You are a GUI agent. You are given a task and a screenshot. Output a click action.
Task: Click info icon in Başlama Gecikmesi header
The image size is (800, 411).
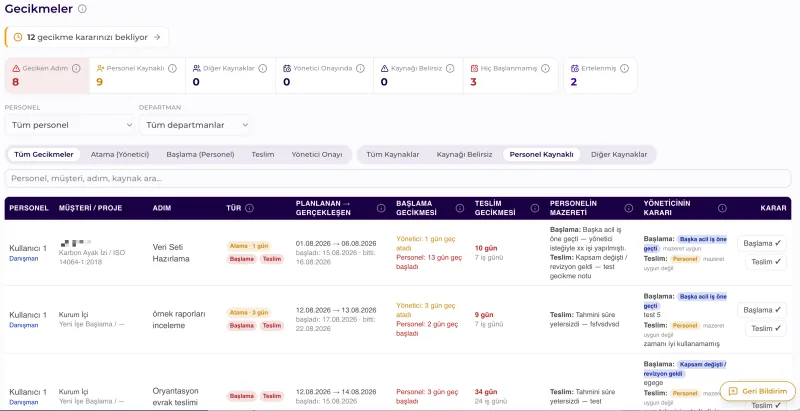[460, 208]
